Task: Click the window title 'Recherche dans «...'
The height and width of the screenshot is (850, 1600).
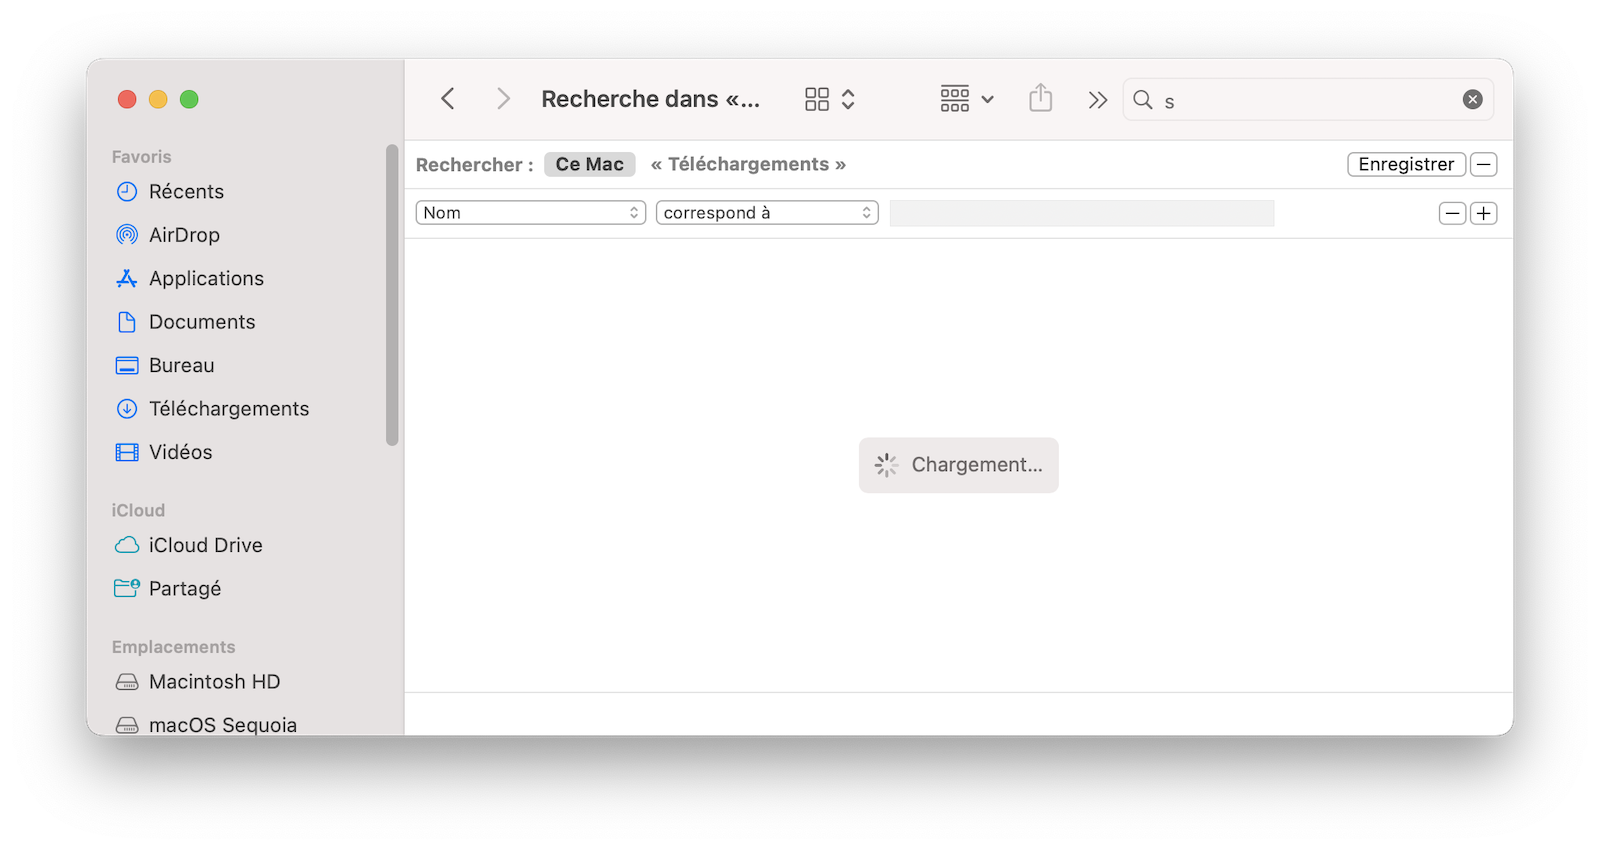Action: (x=651, y=99)
